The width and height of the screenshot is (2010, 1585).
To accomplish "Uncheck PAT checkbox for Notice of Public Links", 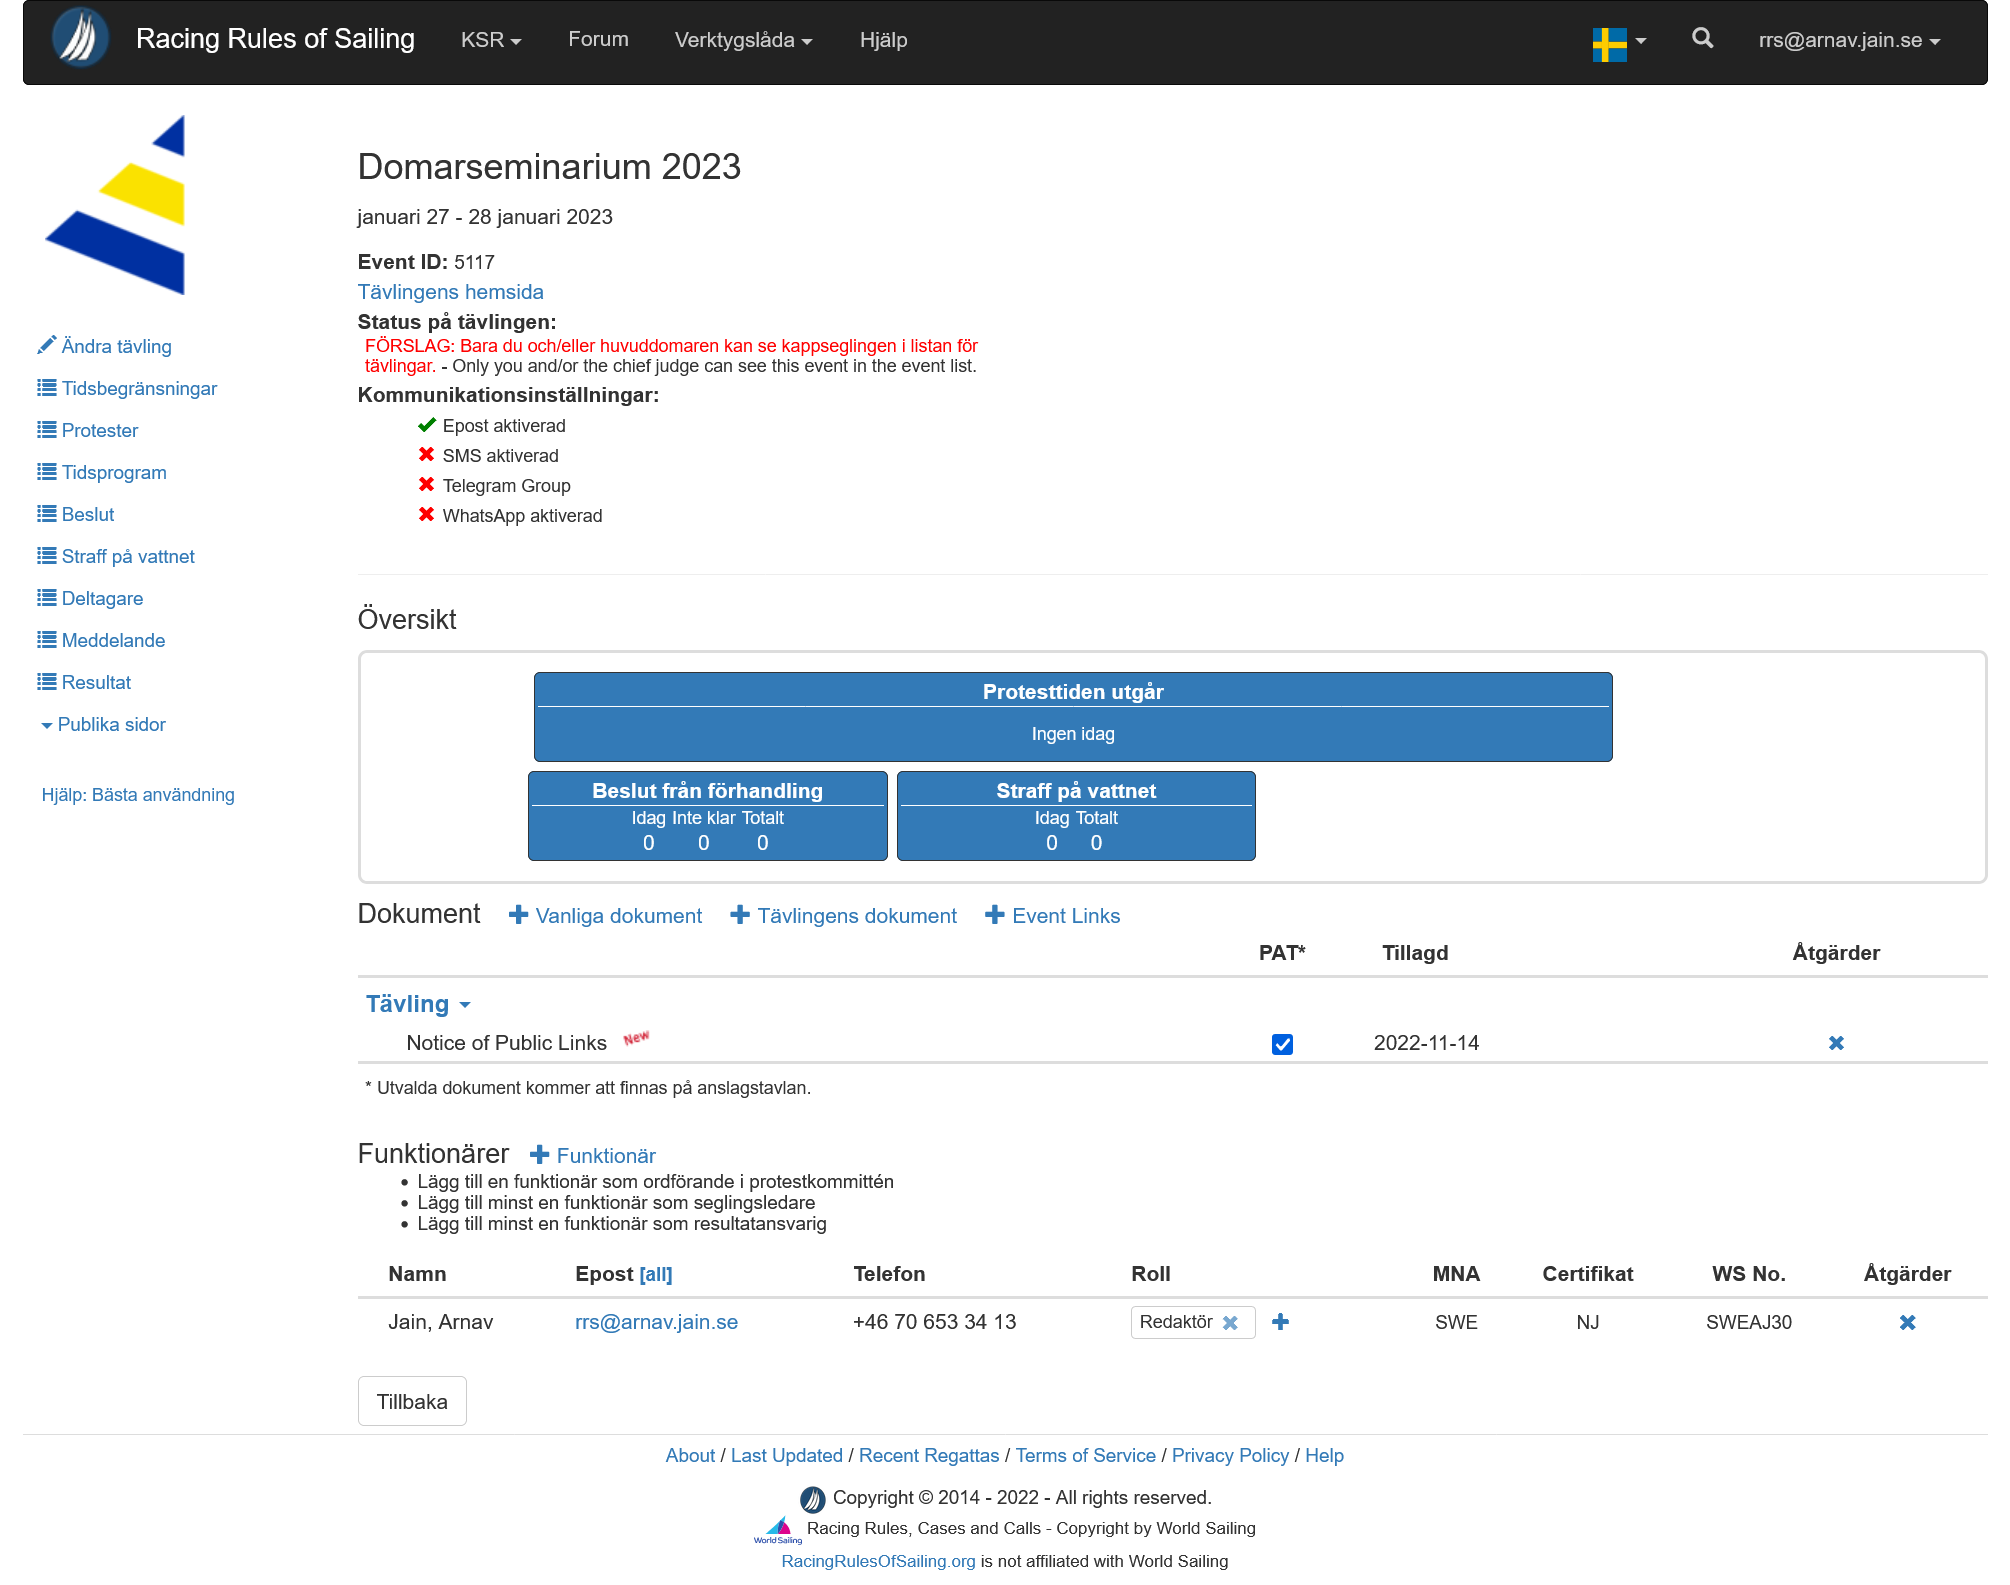I will [x=1282, y=1044].
